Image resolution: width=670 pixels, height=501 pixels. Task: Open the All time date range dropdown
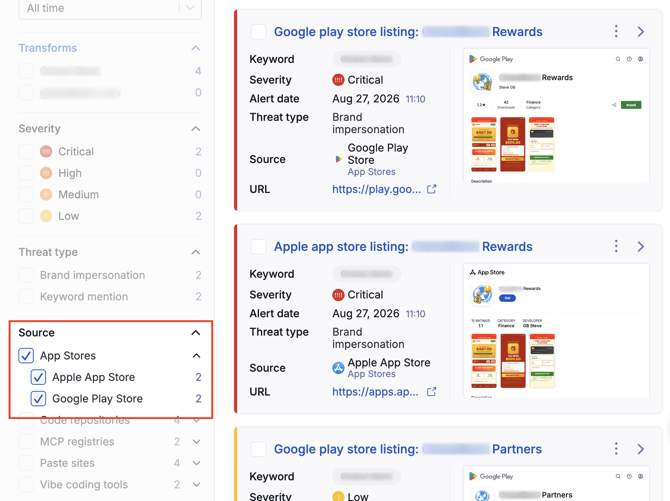(x=110, y=9)
